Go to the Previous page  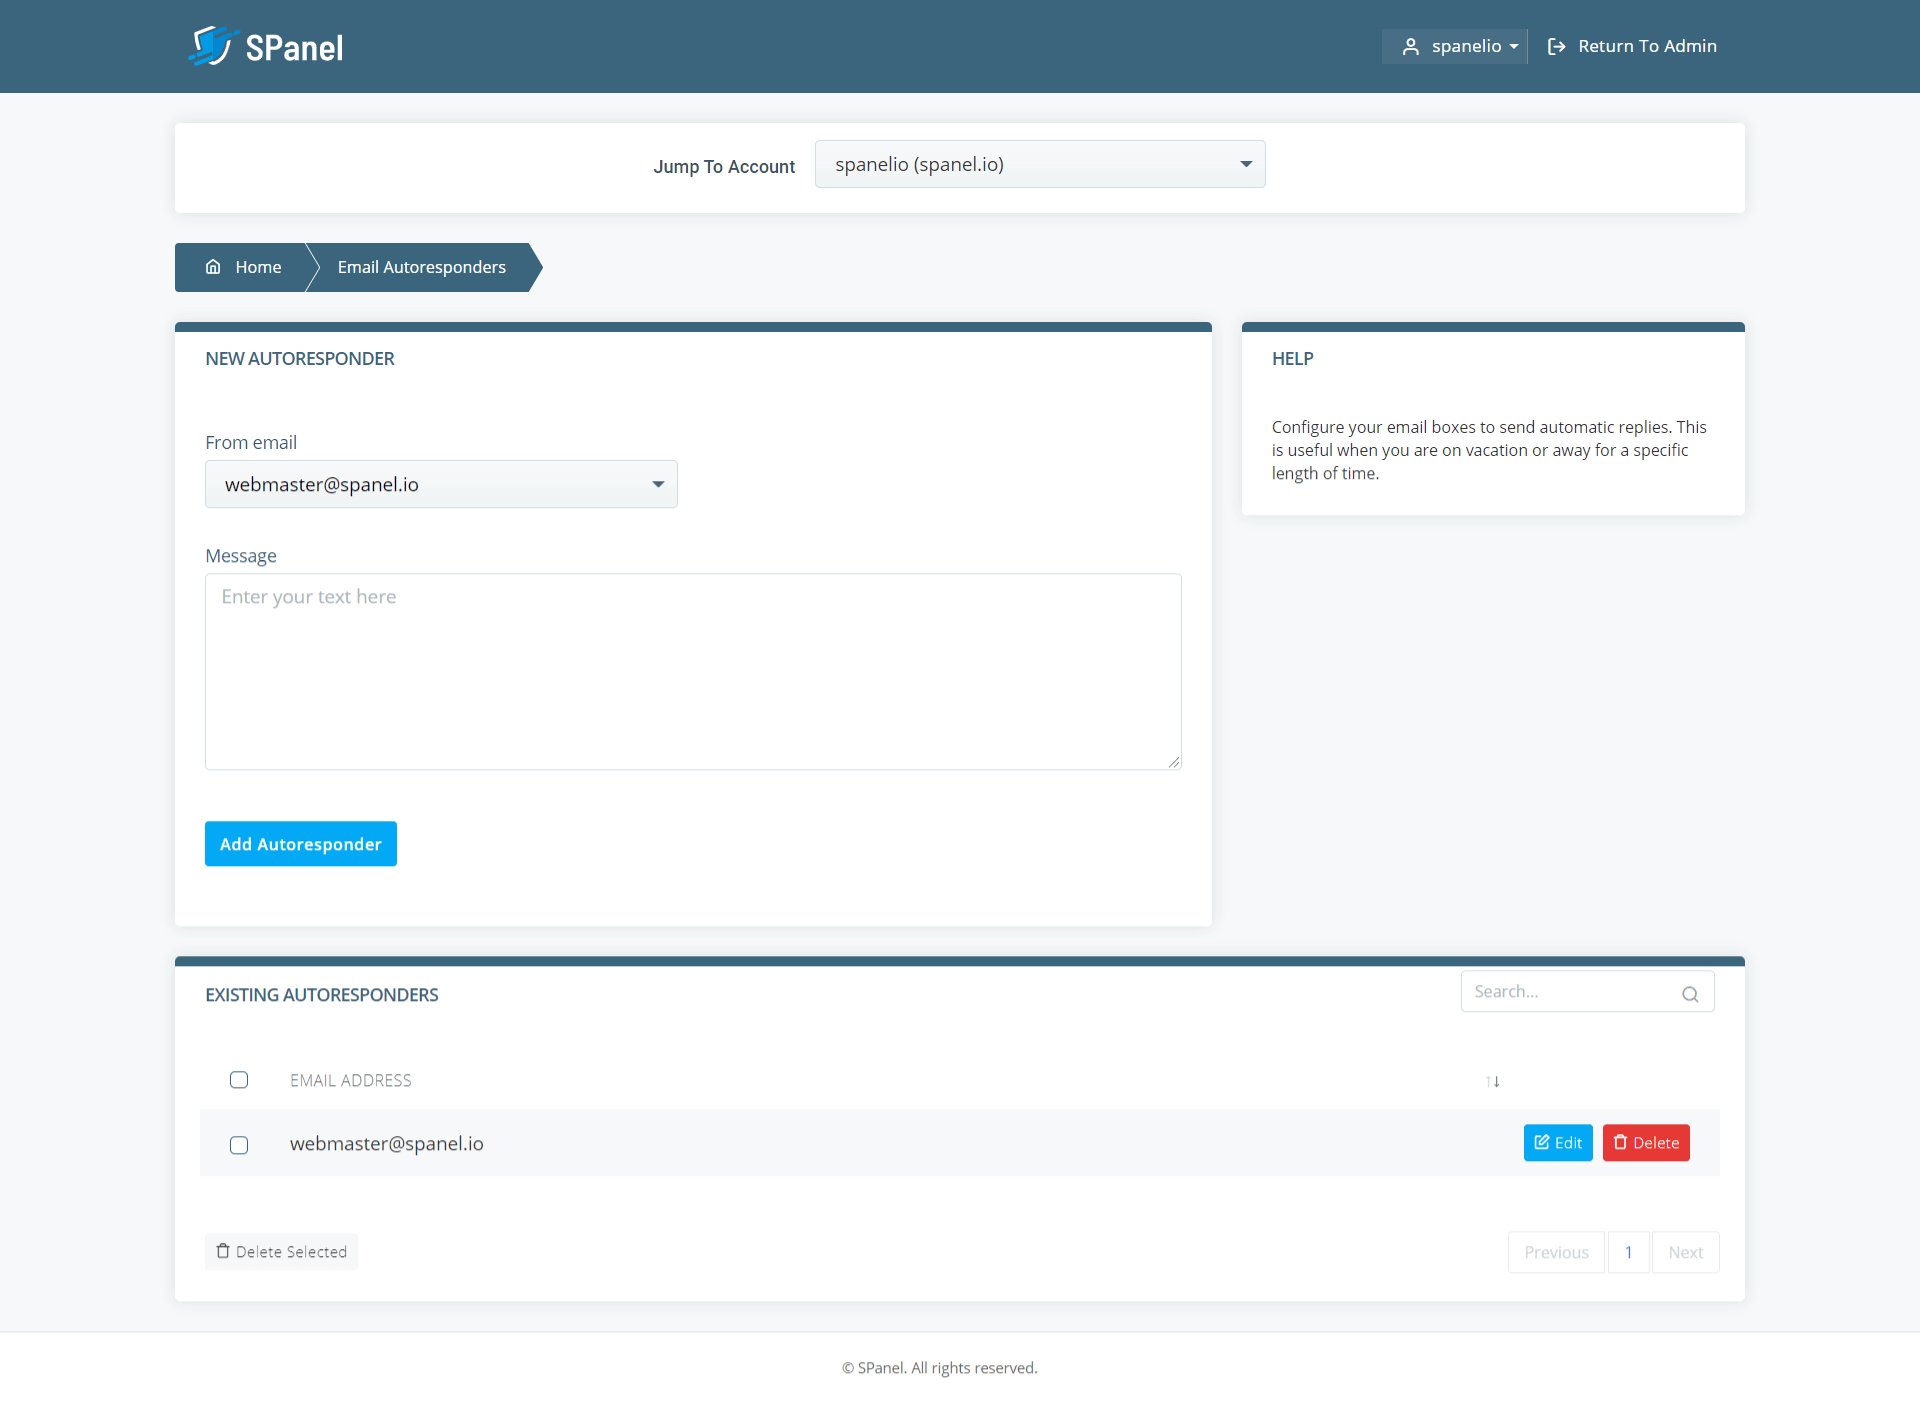point(1556,1252)
